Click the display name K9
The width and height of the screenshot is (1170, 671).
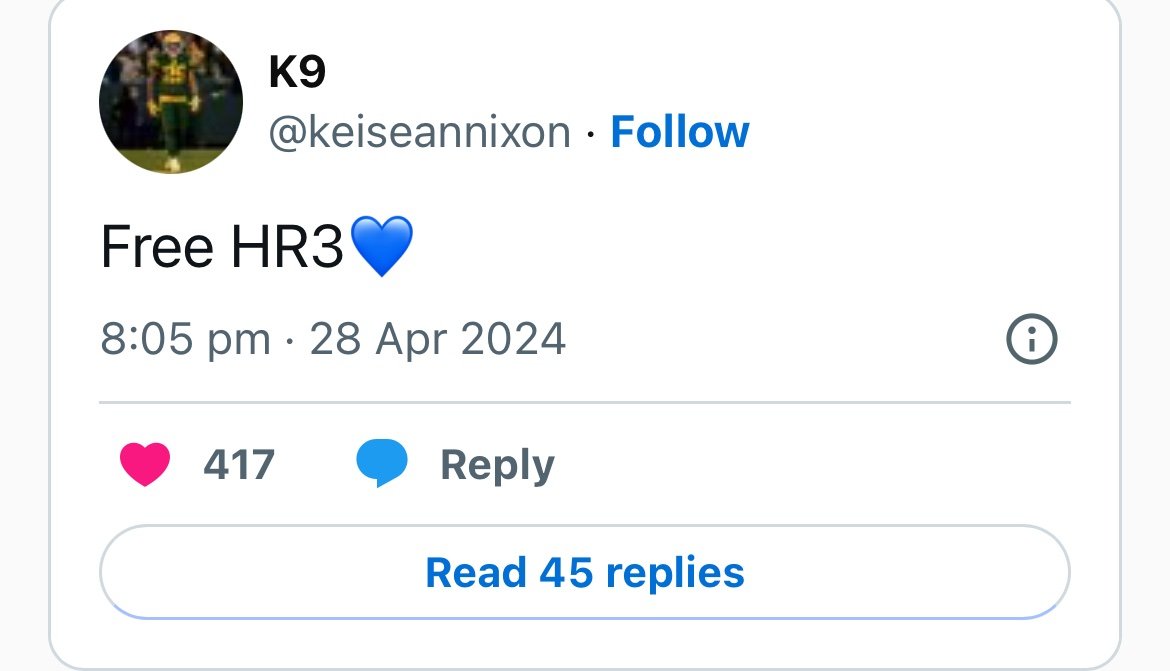pyautogui.click(x=297, y=72)
